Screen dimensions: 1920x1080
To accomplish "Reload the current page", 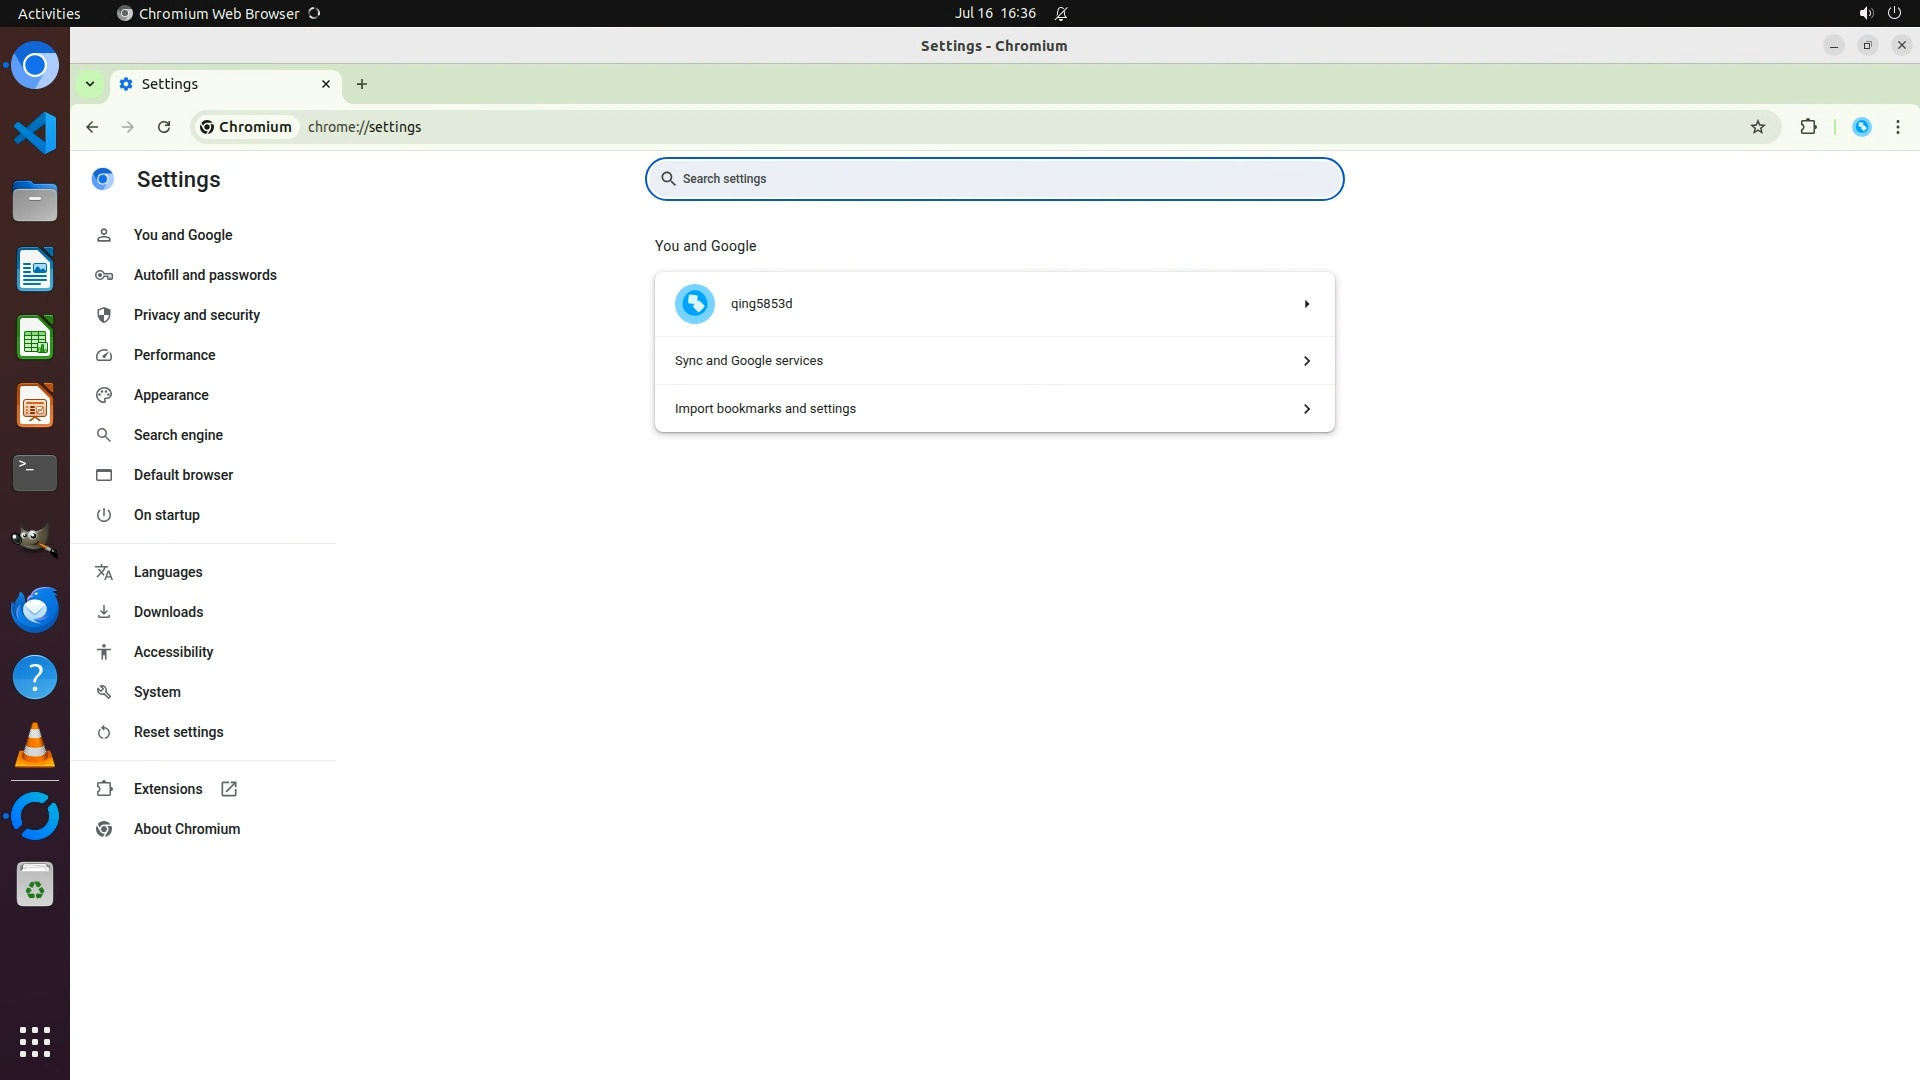I will (164, 127).
